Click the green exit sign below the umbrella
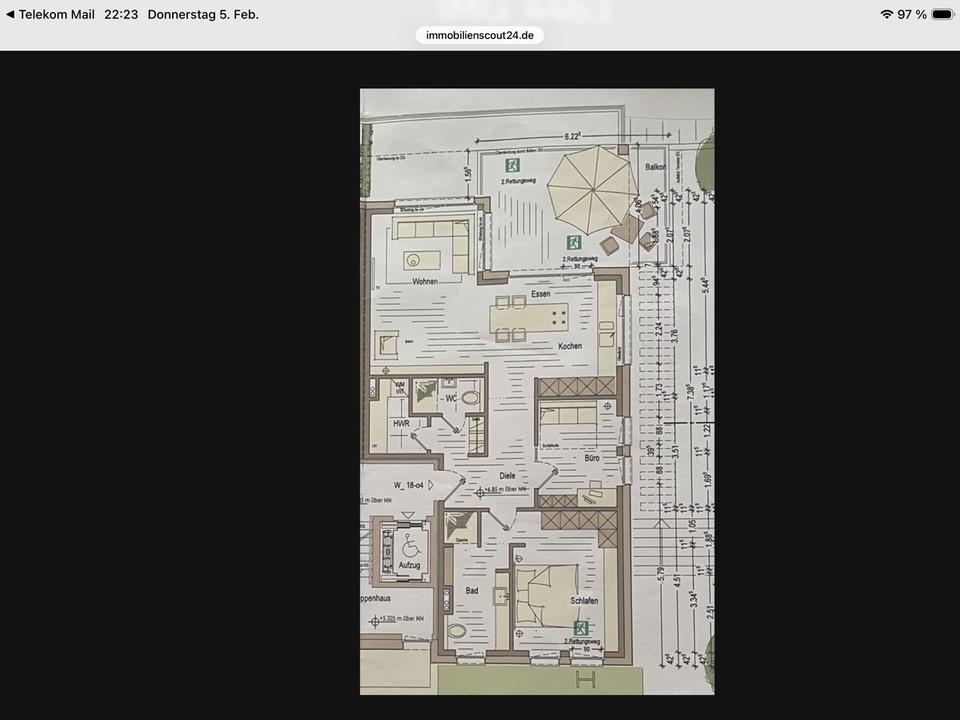The height and width of the screenshot is (720, 960). pos(574,241)
